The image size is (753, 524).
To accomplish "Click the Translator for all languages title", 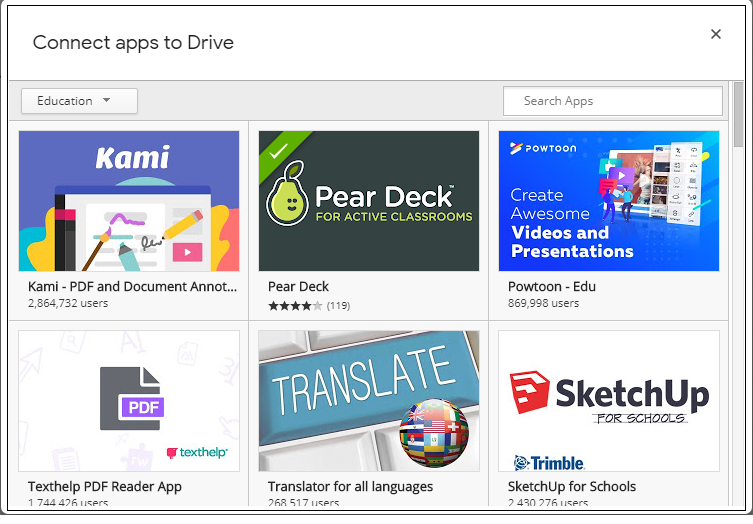I will click(x=351, y=487).
